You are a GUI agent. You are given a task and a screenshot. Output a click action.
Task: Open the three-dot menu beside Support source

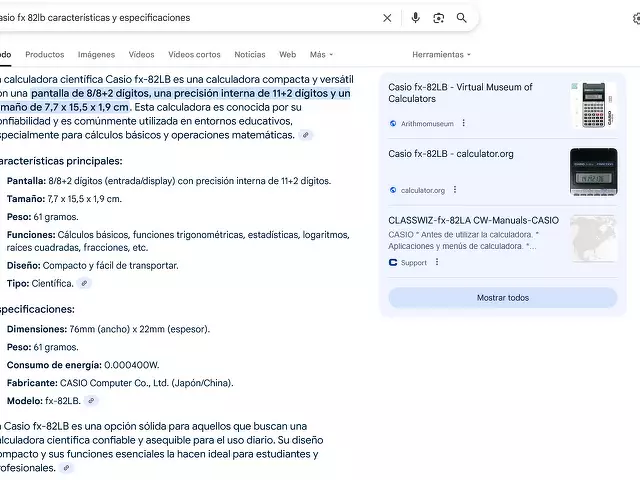pos(437,263)
